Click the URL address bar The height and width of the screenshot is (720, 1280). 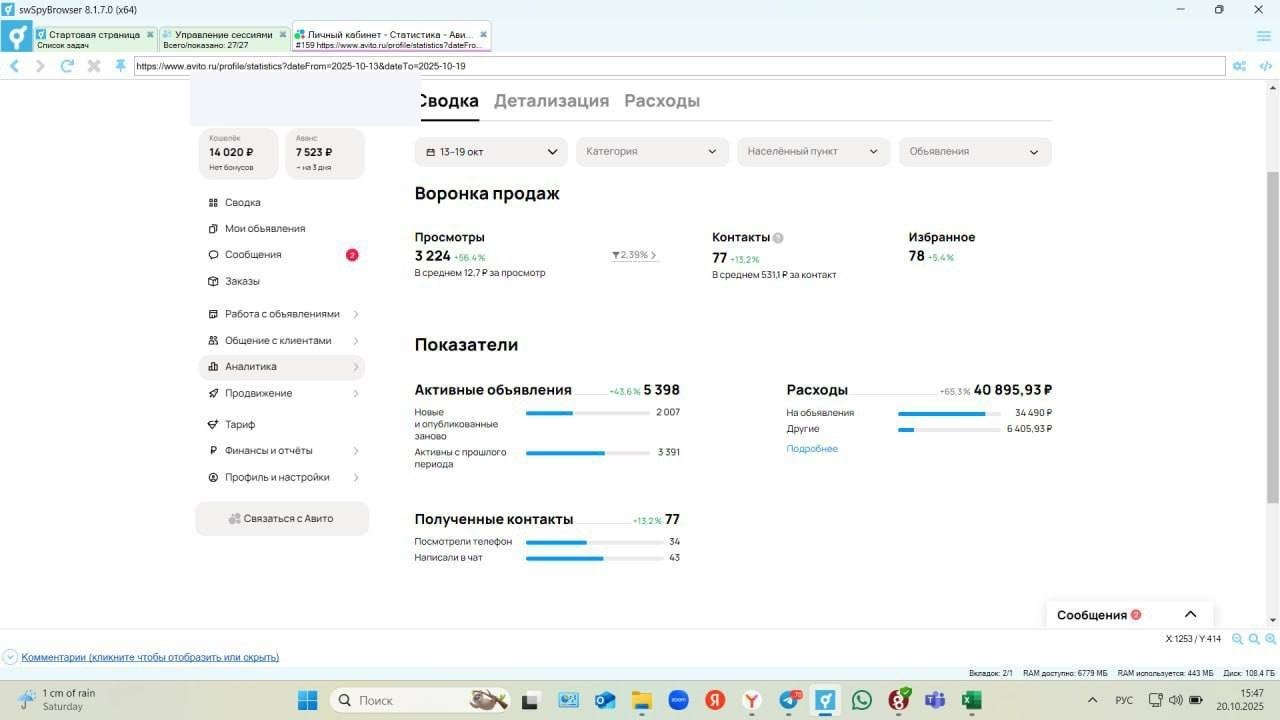coord(679,66)
